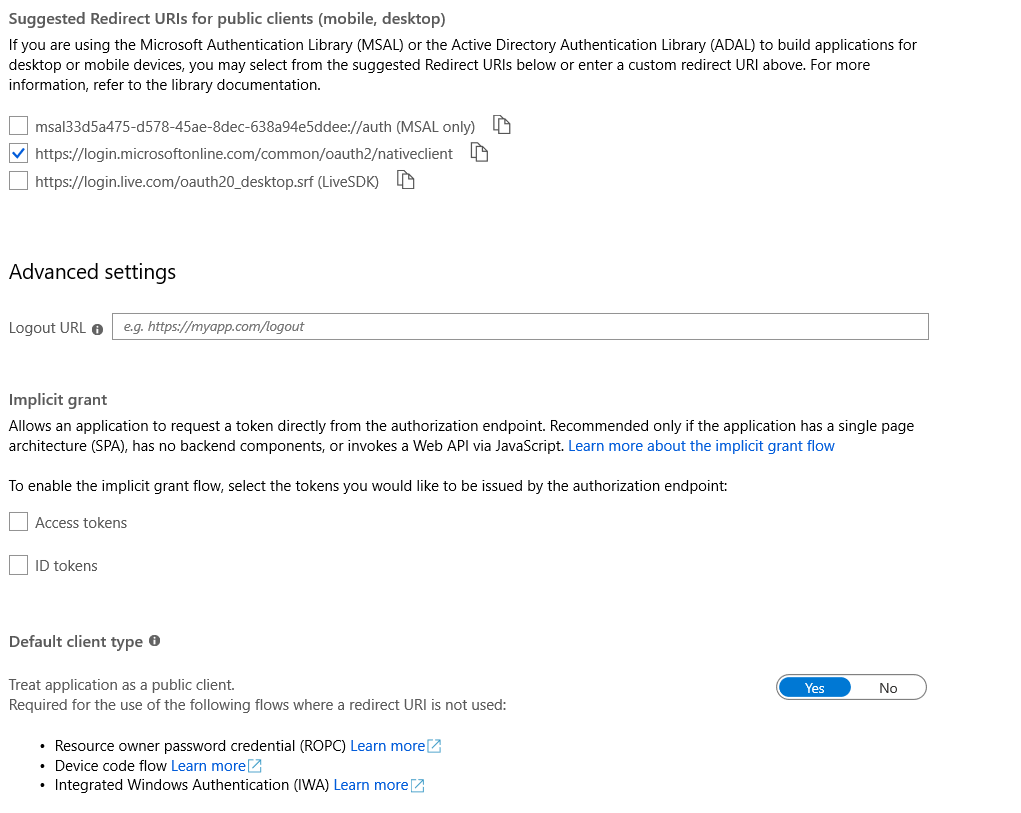Copy the MSAL redirect URI
Viewport: 1021px width, 813px height.
click(x=501, y=125)
